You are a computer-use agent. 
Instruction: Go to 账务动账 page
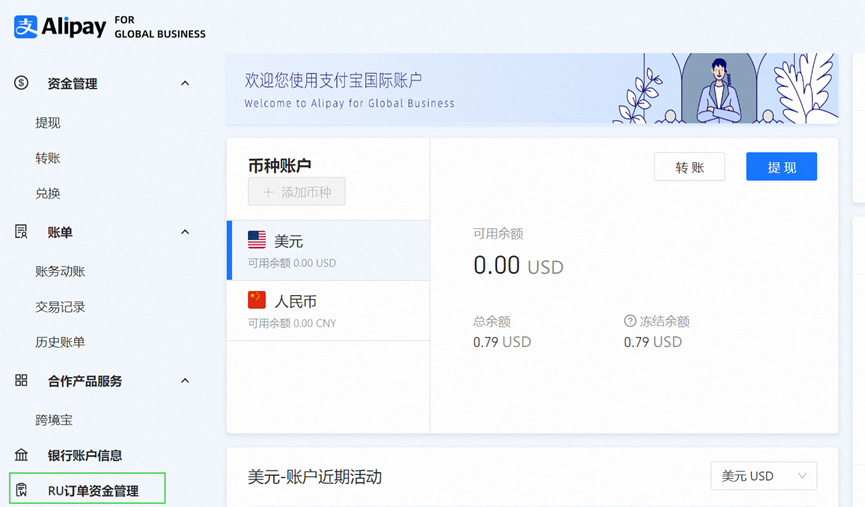60,271
